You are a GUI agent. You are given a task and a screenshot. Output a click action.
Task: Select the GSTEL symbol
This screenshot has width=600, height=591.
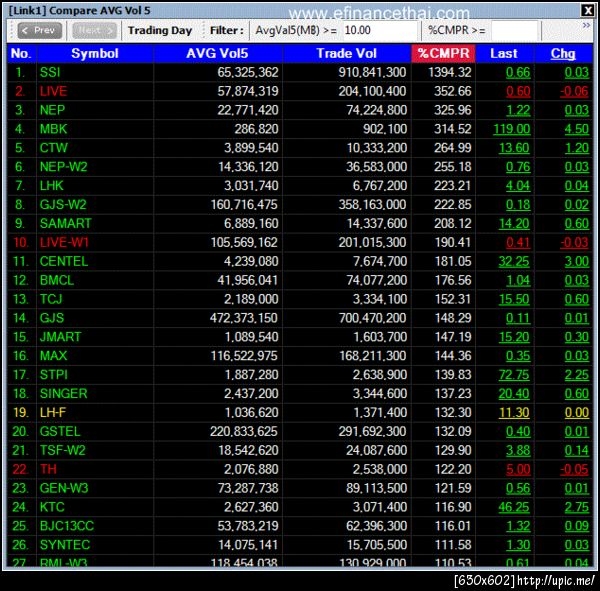coord(60,431)
